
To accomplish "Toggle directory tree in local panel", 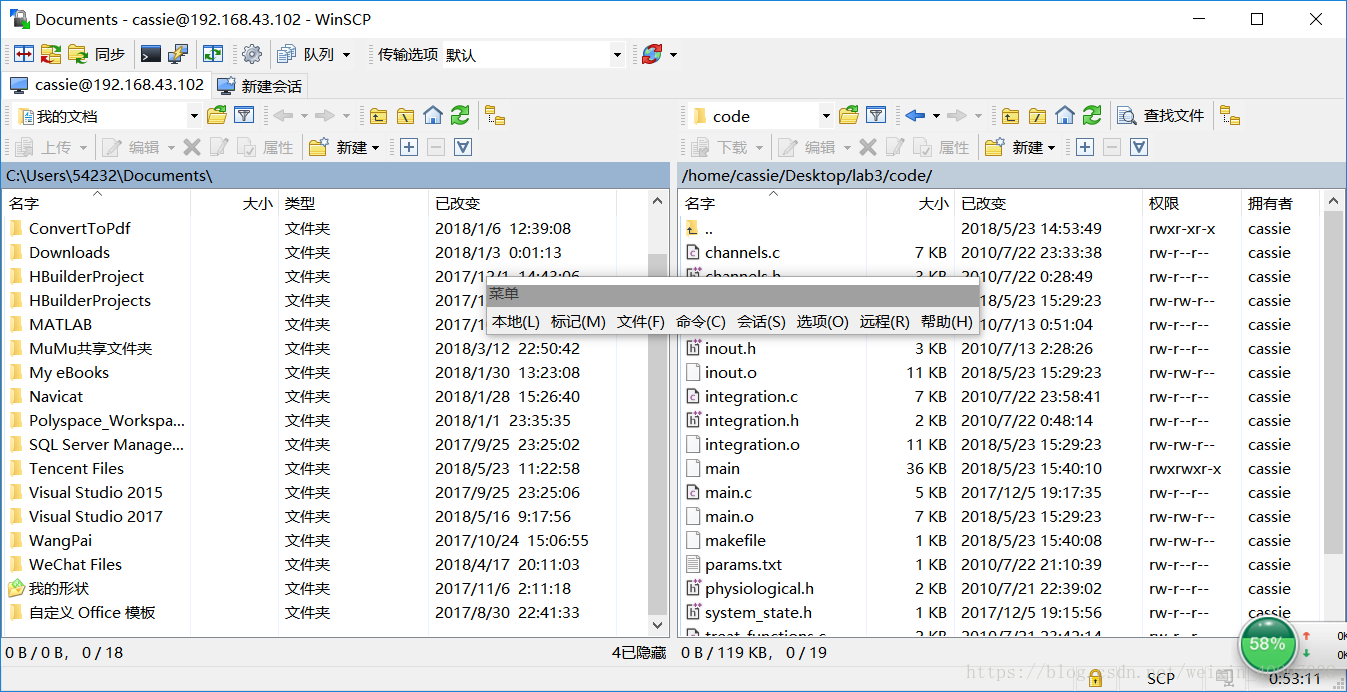I will [494, 116].
